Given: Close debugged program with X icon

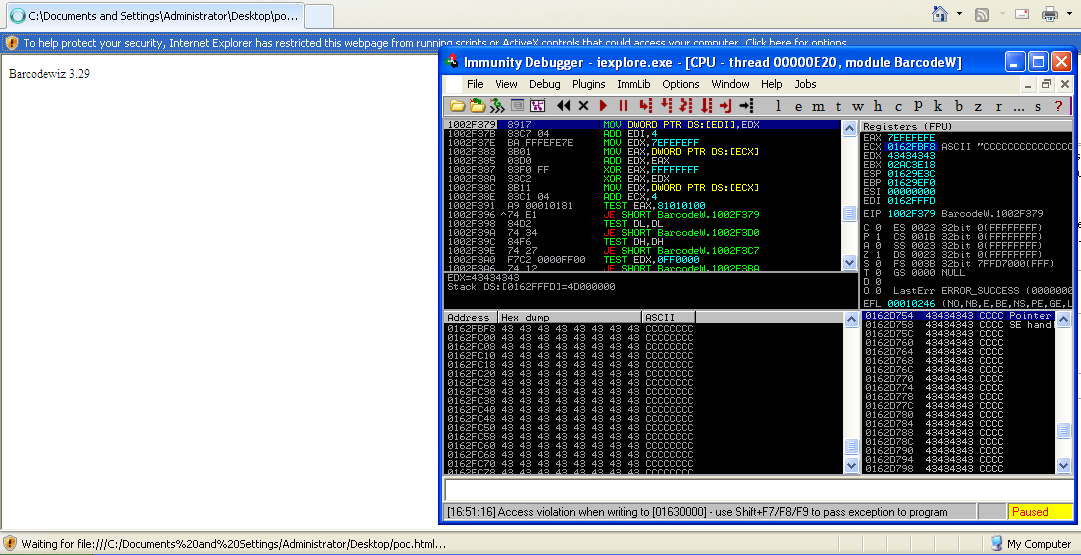Looking at the screenshot, I should pyautogui.click(x=583, y=105).
